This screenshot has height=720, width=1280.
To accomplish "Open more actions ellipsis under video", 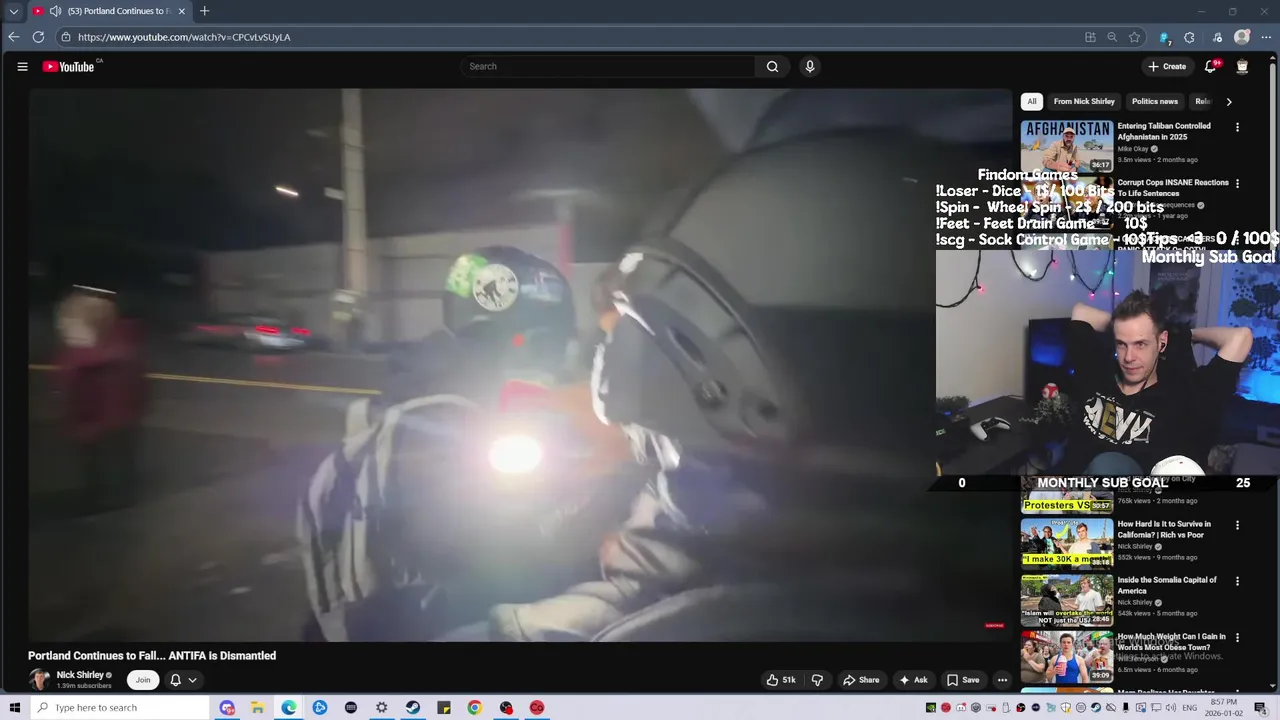I will click(1002, 680).
